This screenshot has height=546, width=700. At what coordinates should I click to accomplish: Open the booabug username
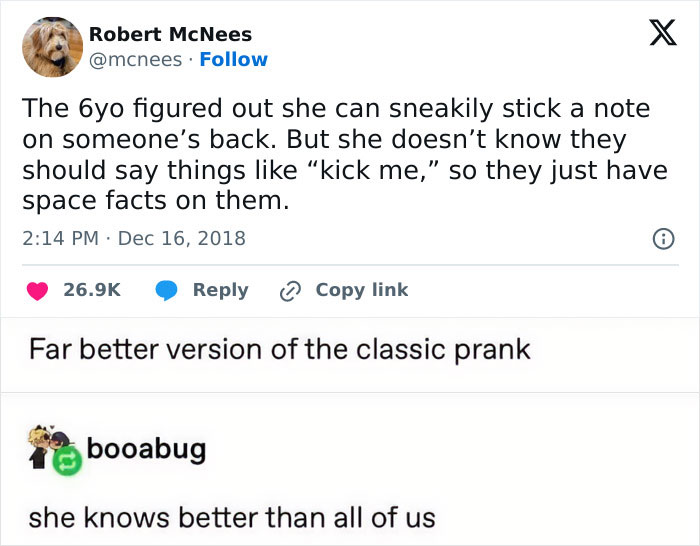tap(146, 448)
